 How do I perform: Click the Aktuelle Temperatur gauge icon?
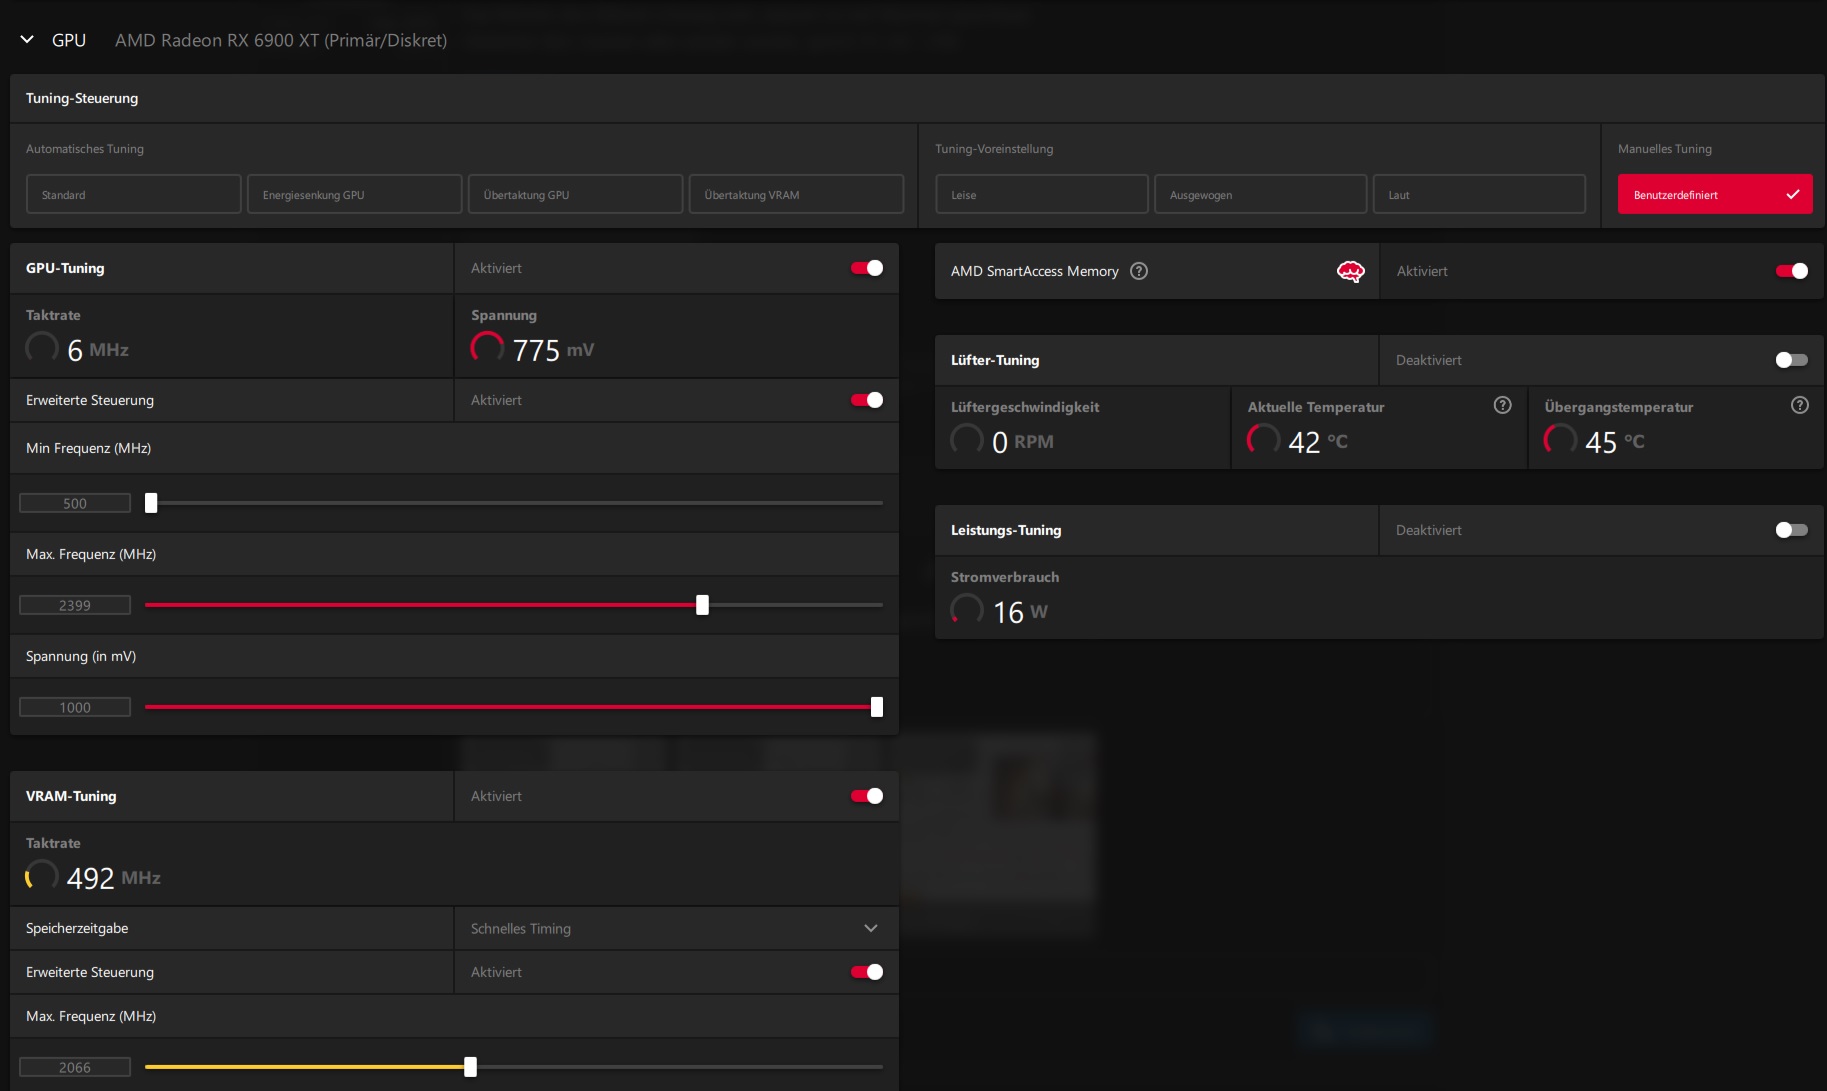click(x=1263, y=440)
